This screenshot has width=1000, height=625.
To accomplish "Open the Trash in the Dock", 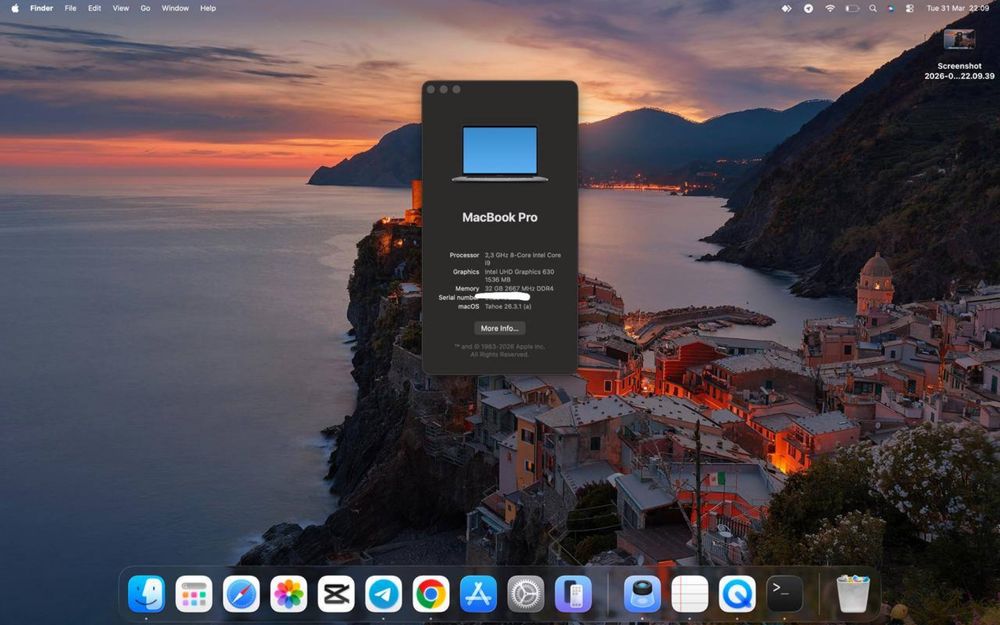I will (853, 594).
